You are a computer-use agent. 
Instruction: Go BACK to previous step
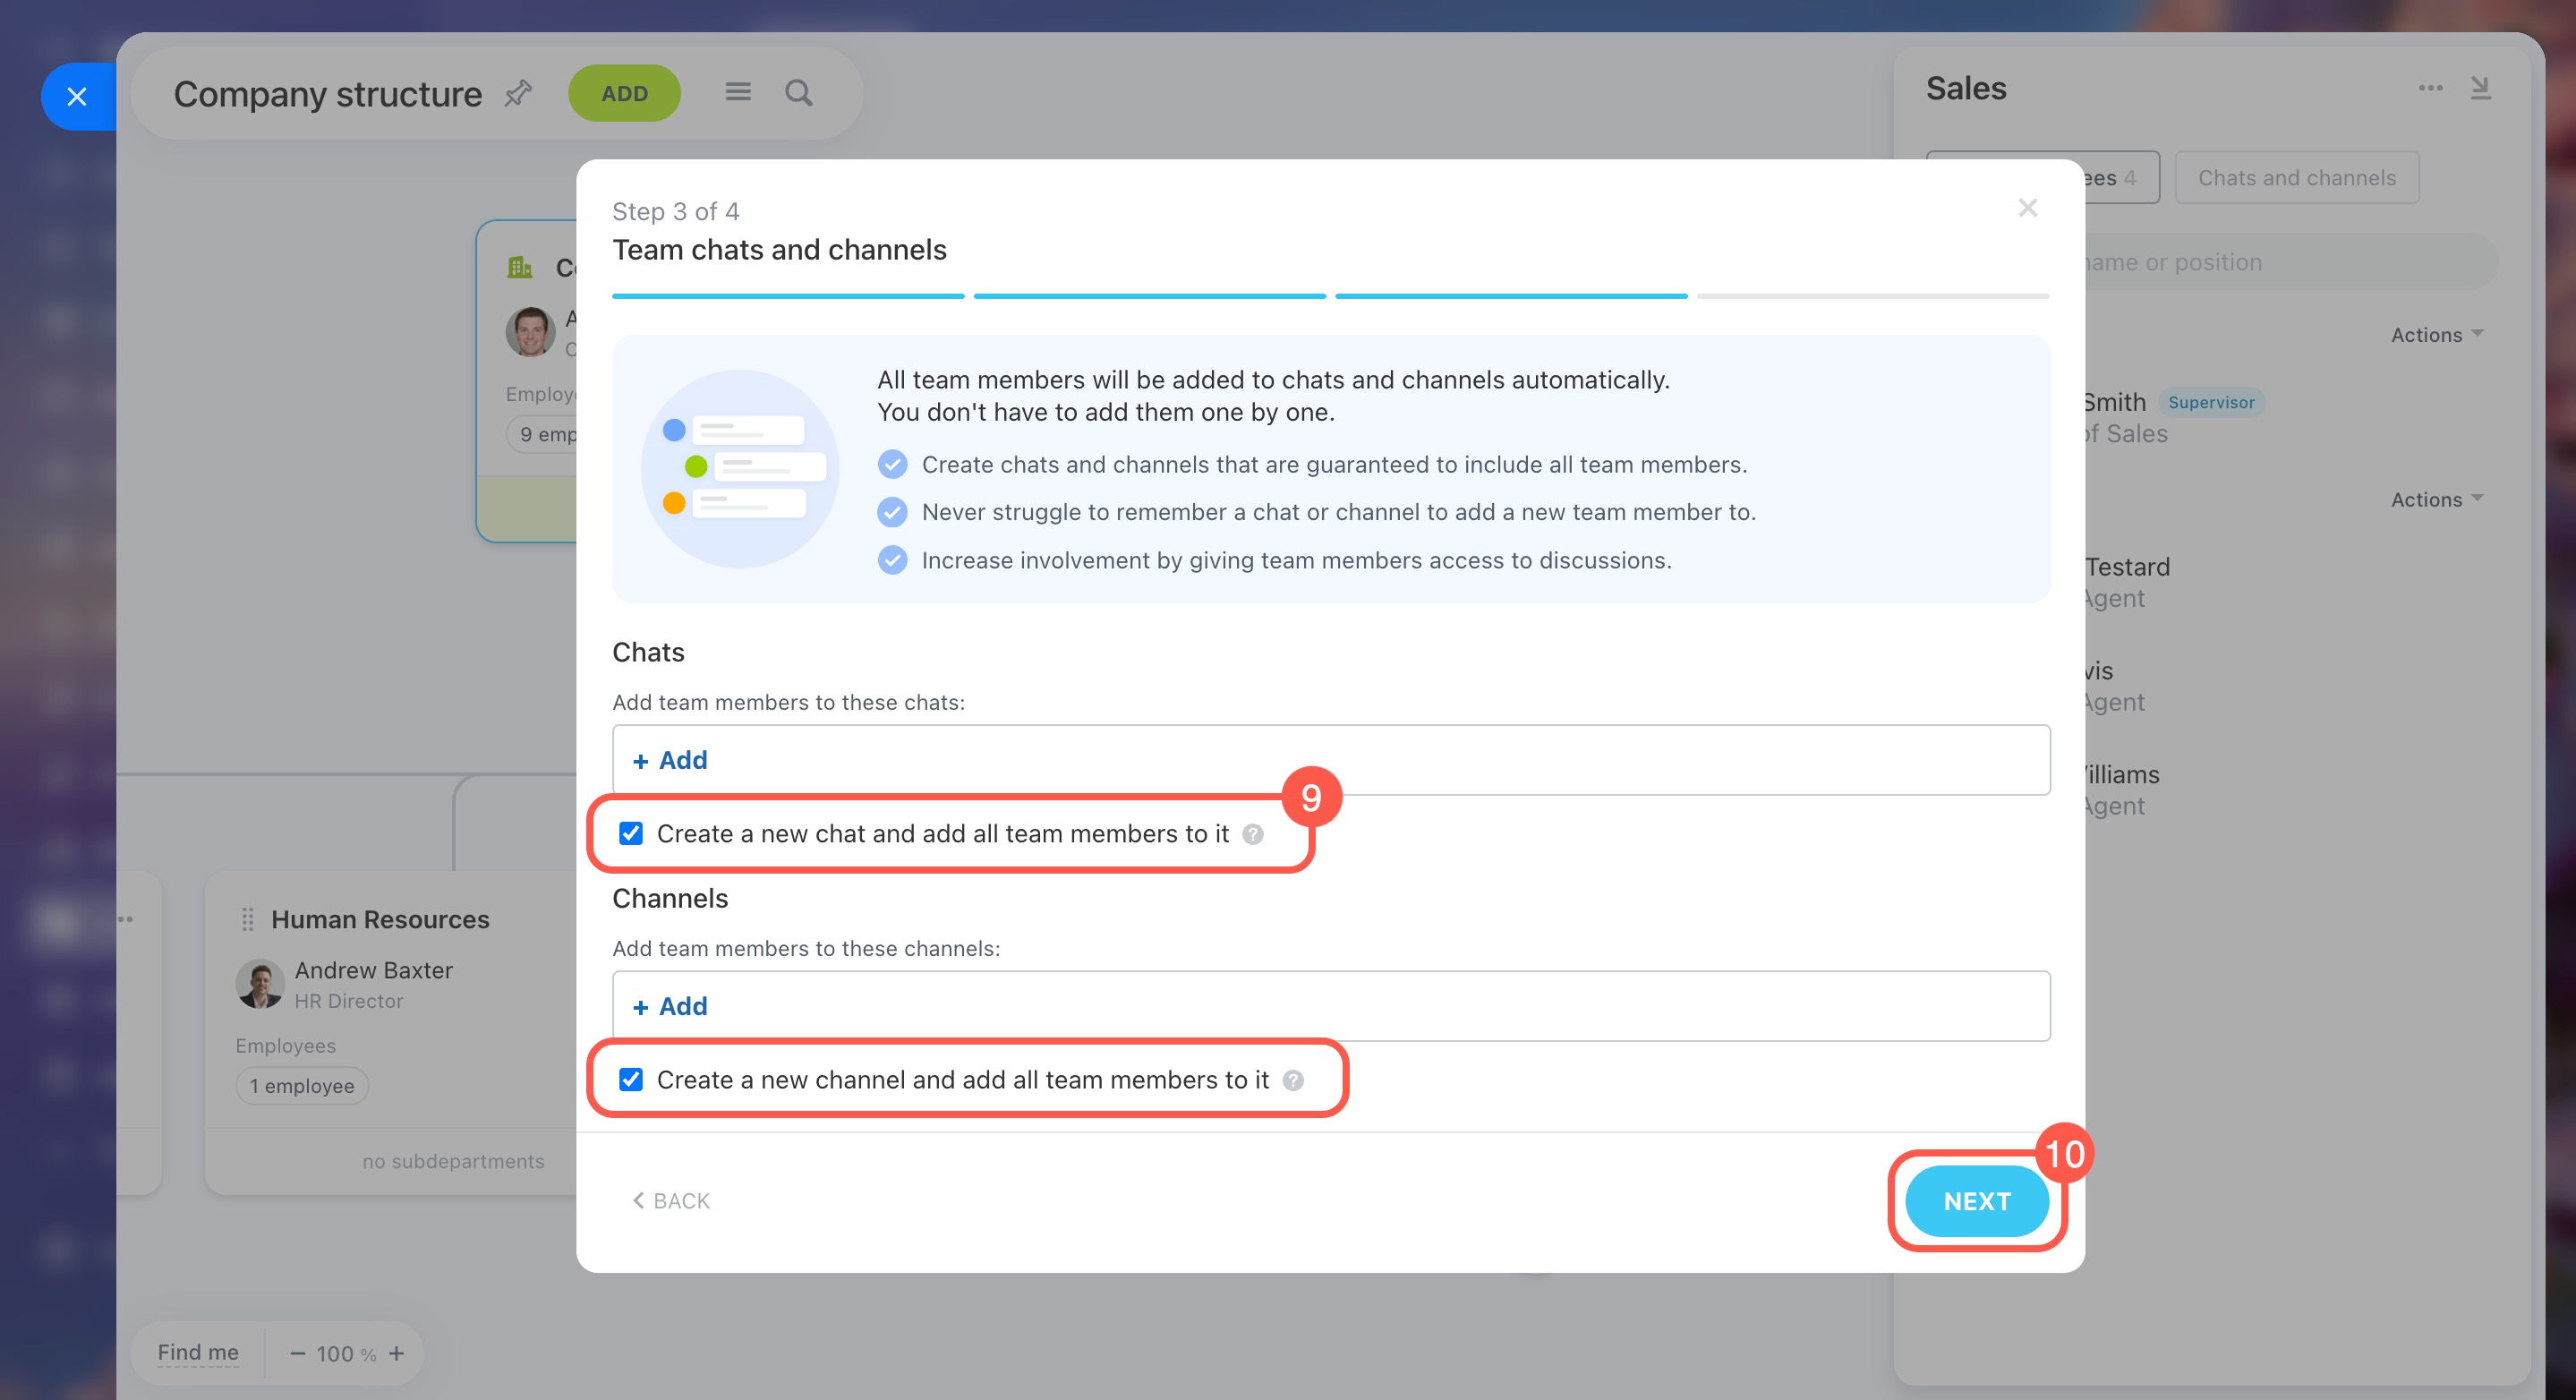tap(671, 1201)
